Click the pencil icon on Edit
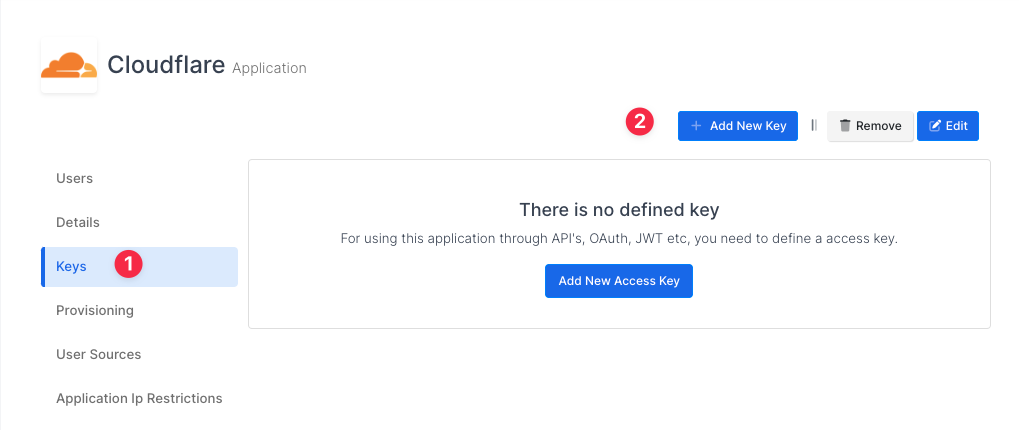 pos(935,126)
